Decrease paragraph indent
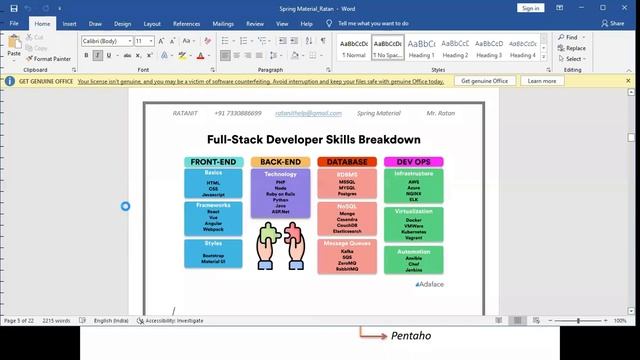Viewport: 640px width, 360px height. (x=282, y=41)
